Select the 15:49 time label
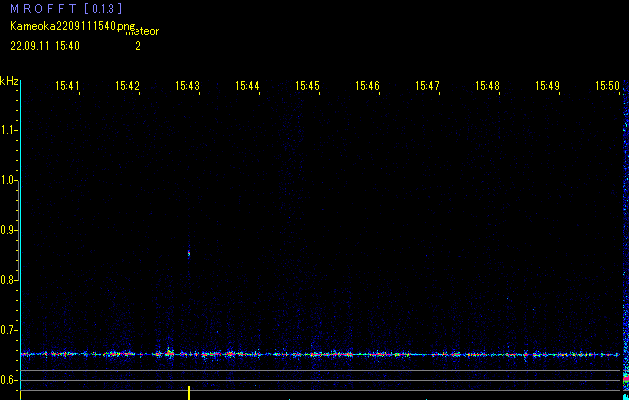Image resolution: width=629 pixels, height=400 pixels. (547, 86)
